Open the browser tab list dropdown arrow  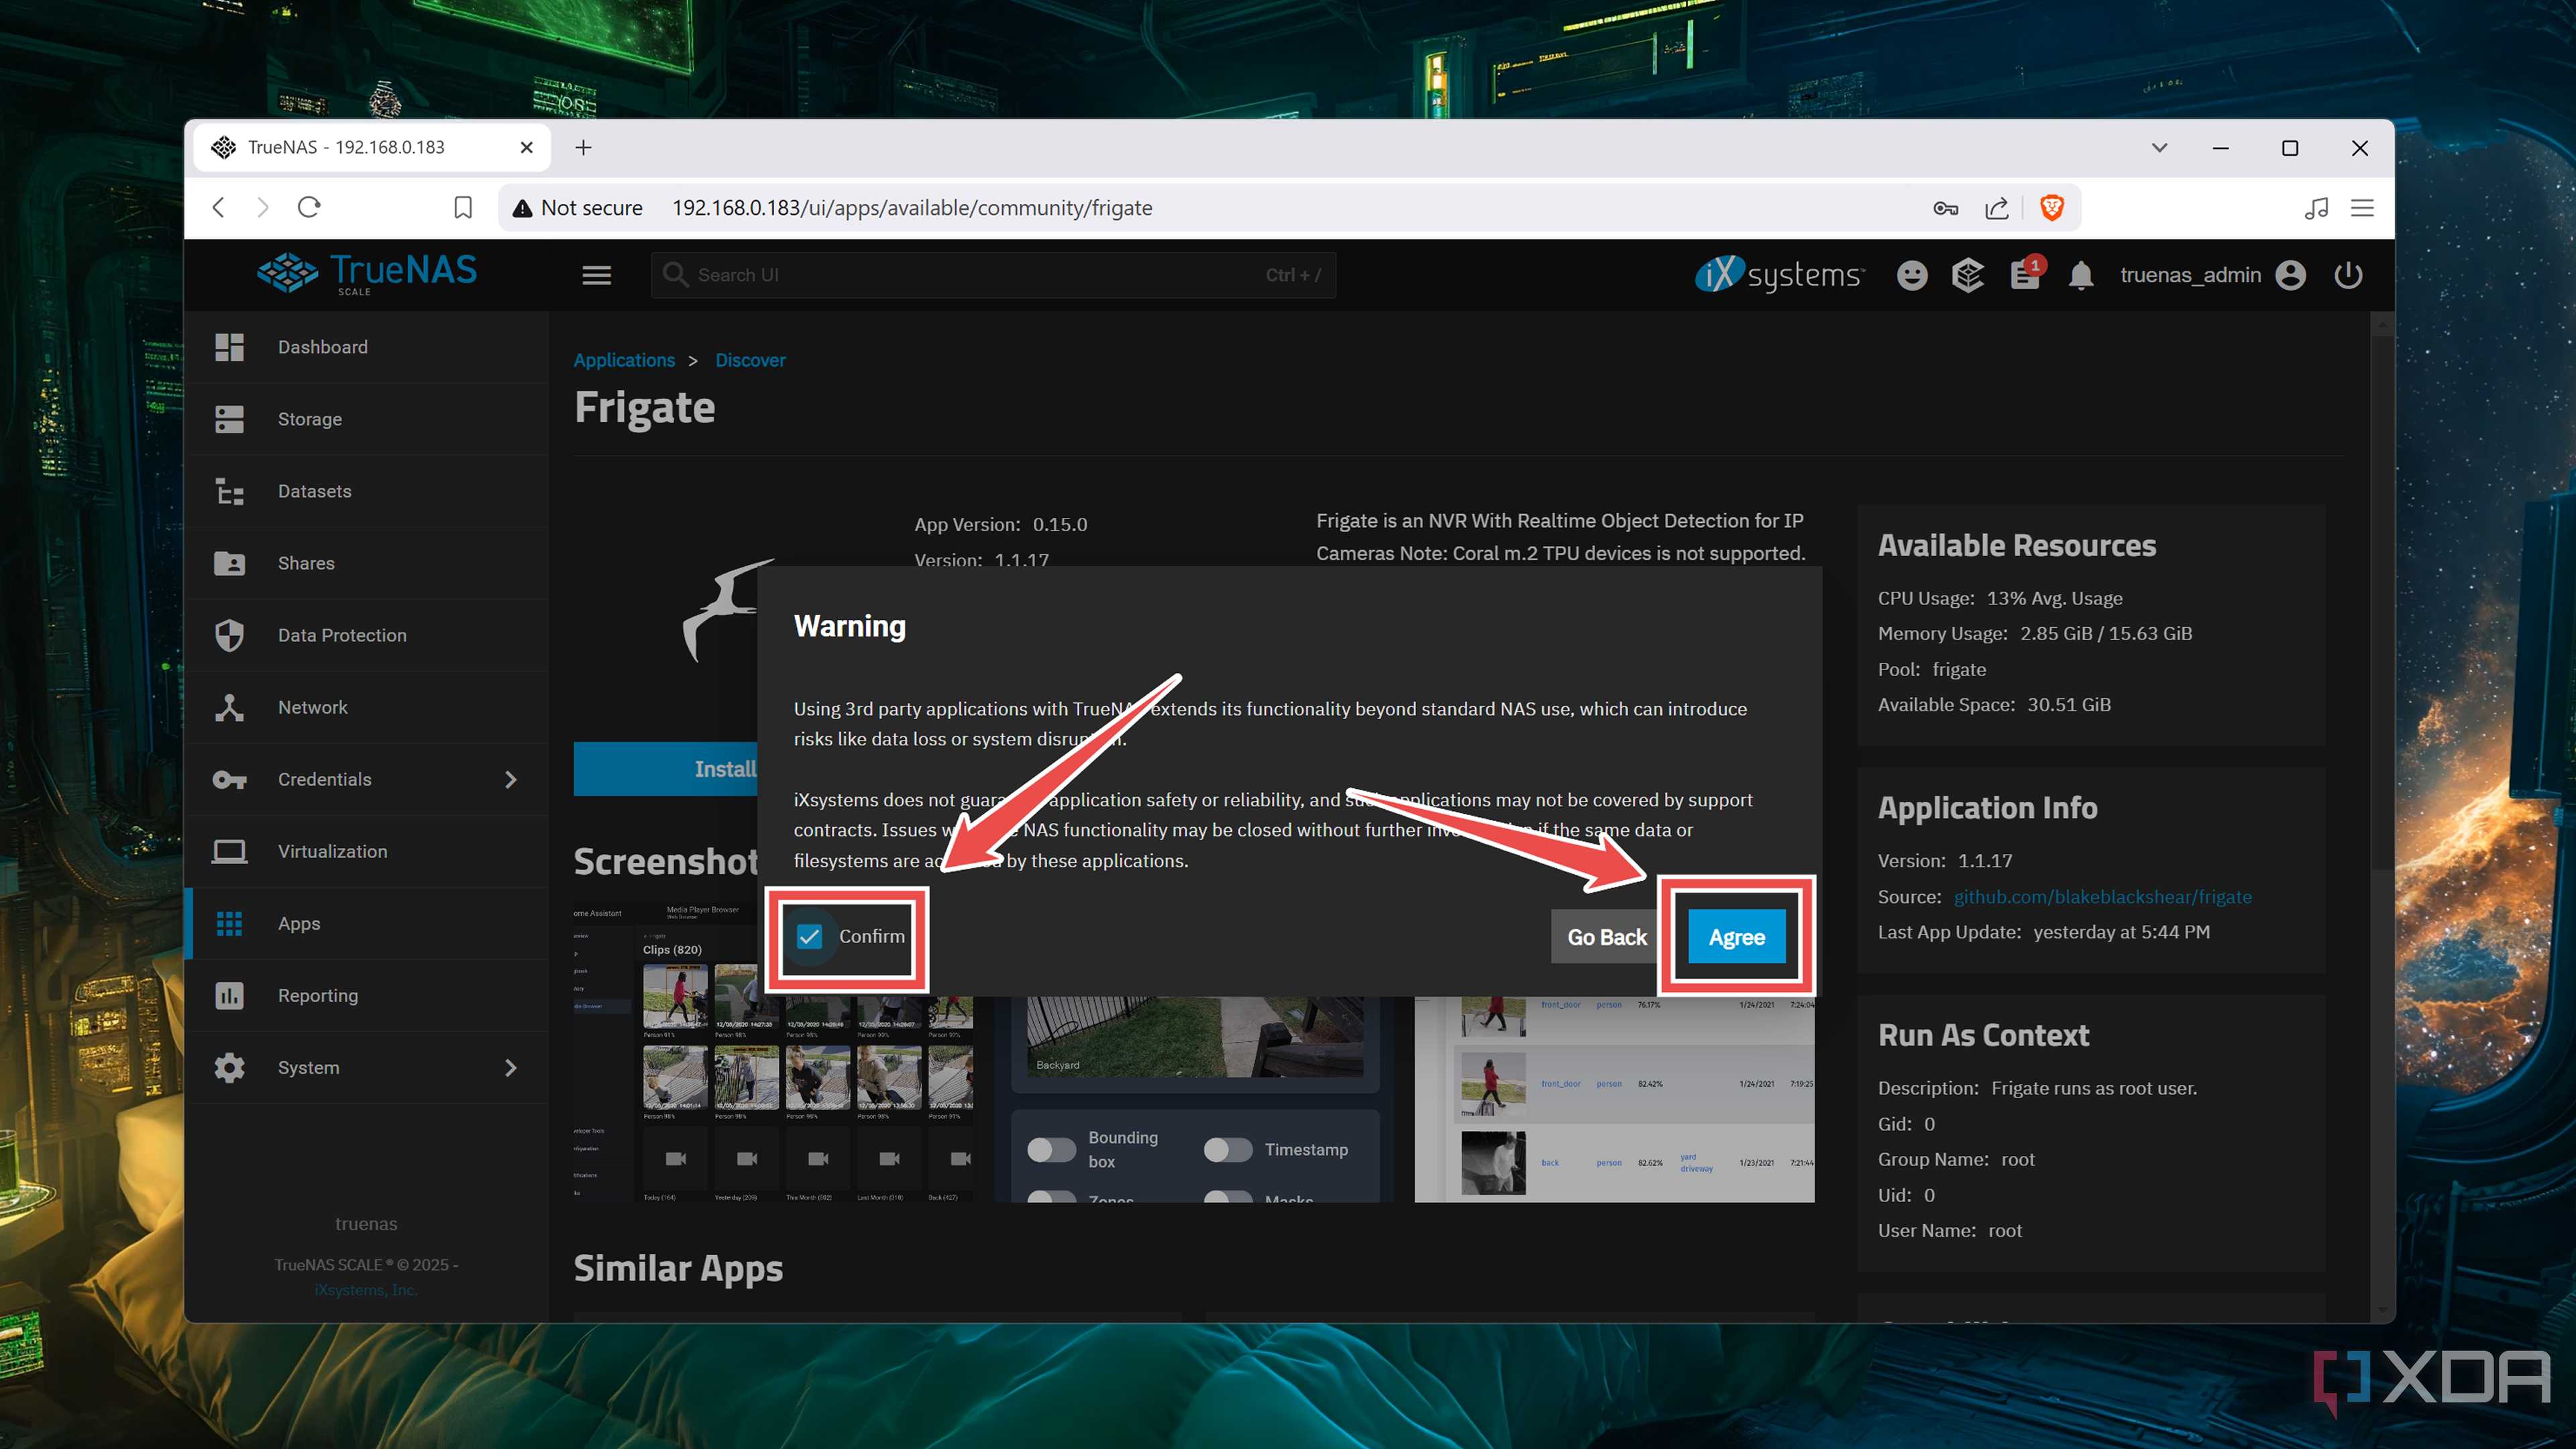2159,148
